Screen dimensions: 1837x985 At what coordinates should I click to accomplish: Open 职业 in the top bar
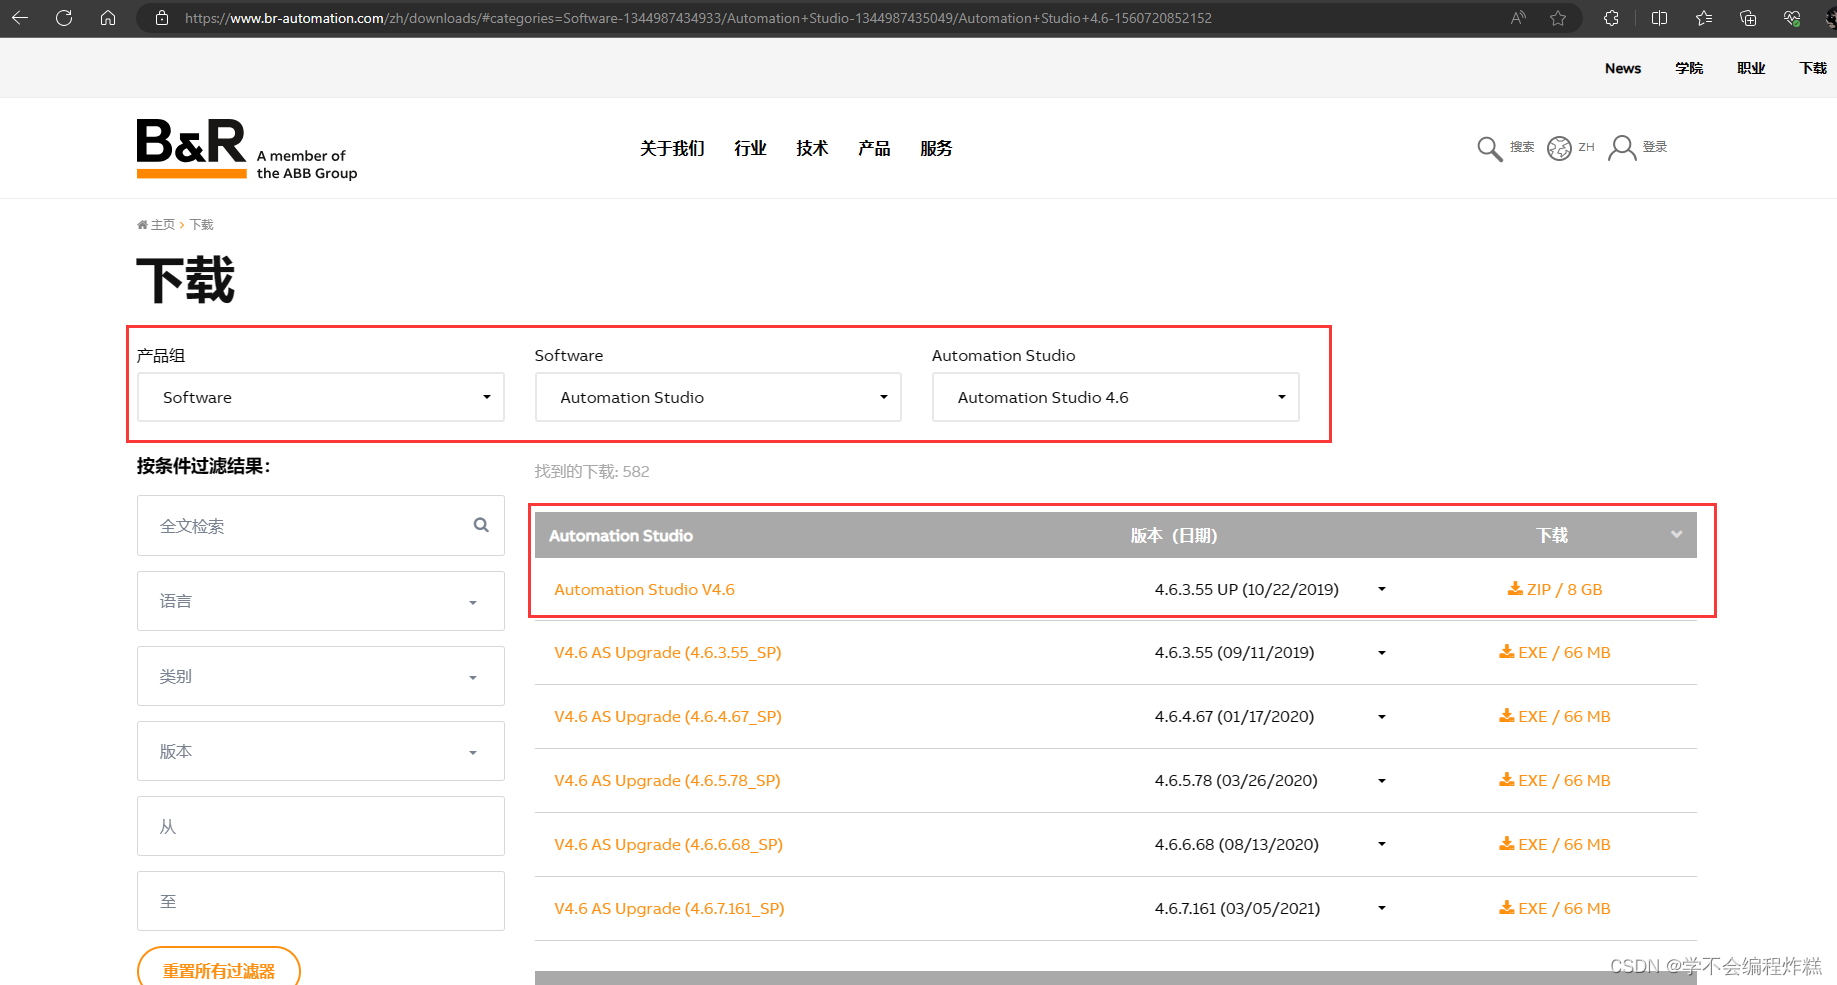(1751, 68)
